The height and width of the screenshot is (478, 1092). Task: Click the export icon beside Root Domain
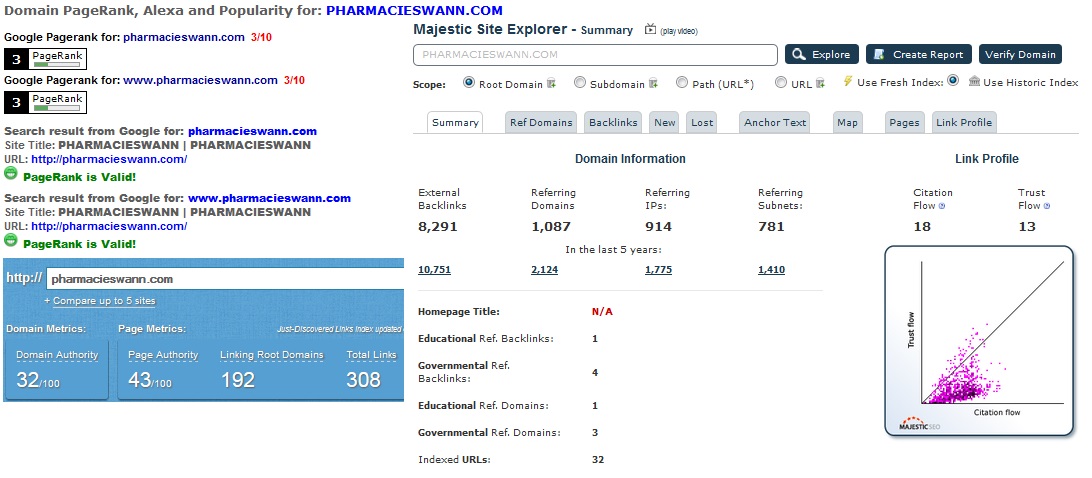(551, 84)
